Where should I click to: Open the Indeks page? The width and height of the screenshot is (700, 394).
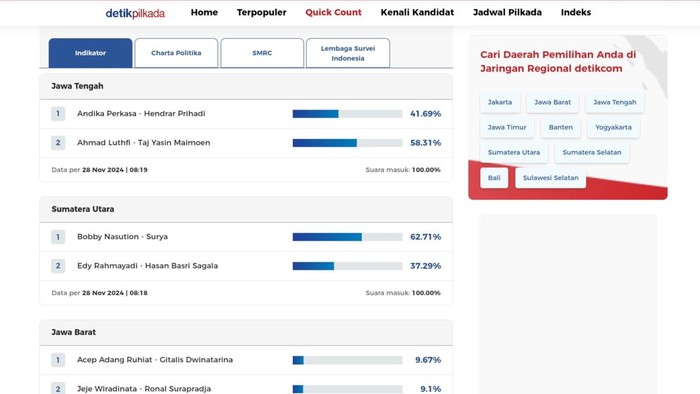pyautogui.click(x=576, y=12)
